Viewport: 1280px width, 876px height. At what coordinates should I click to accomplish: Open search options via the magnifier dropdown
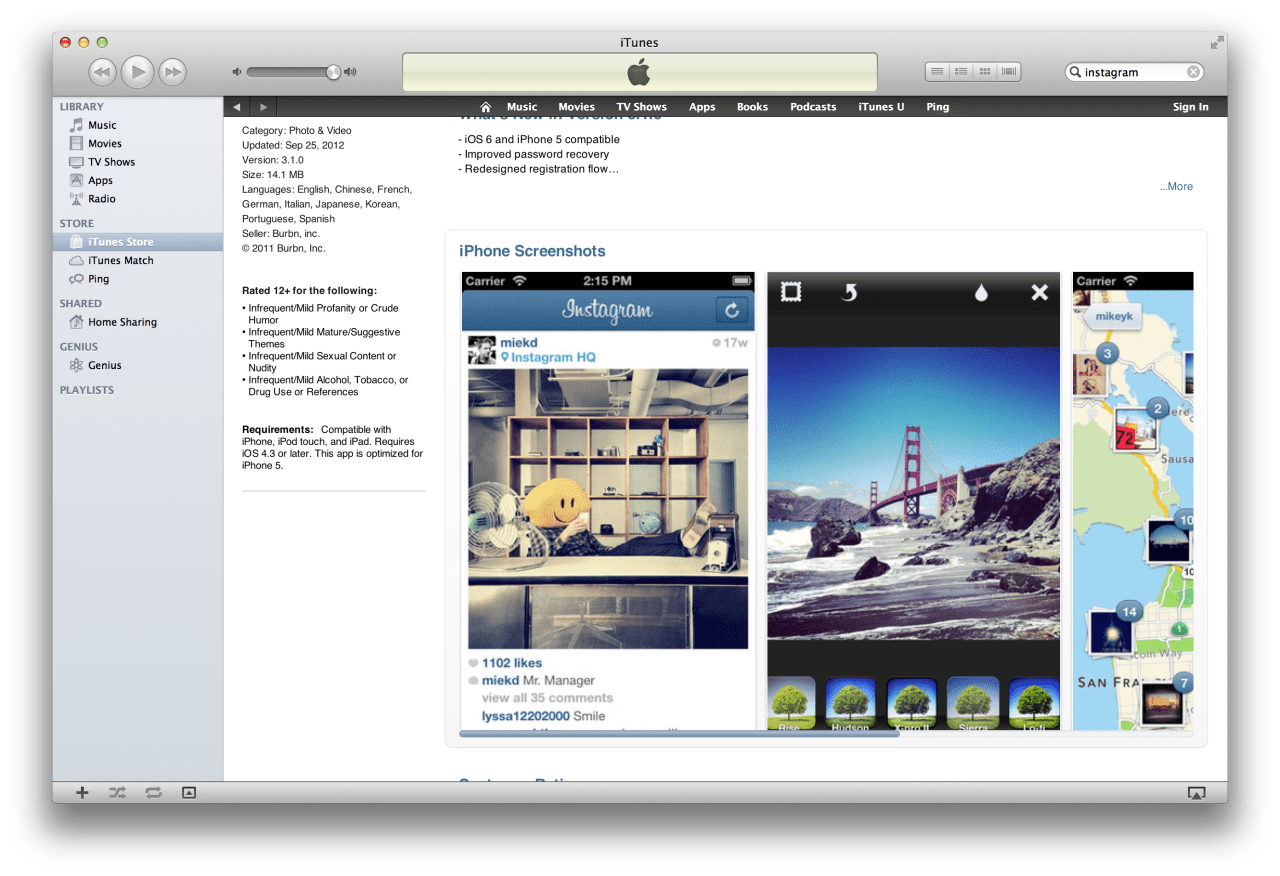pos(1074,71)
